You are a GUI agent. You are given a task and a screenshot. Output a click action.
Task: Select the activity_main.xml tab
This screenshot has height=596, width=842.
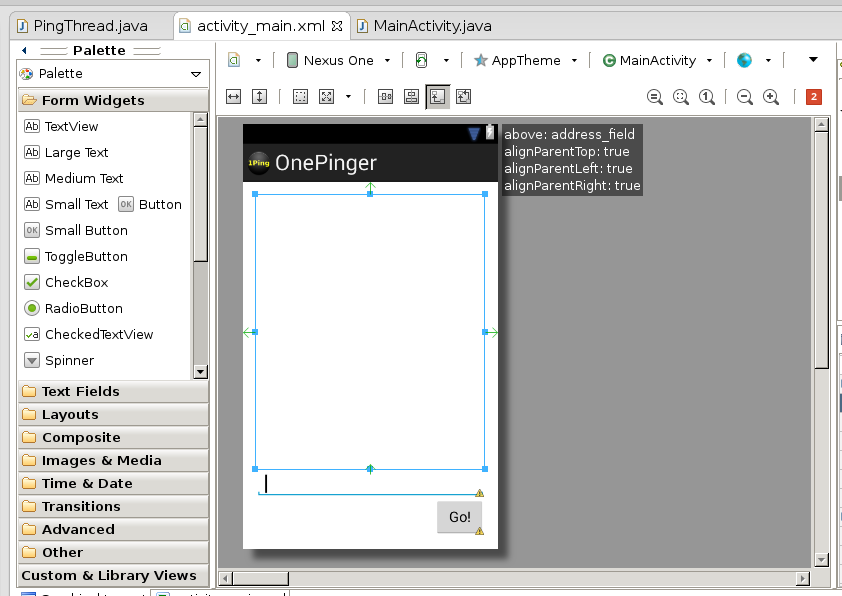click(260, 26)
